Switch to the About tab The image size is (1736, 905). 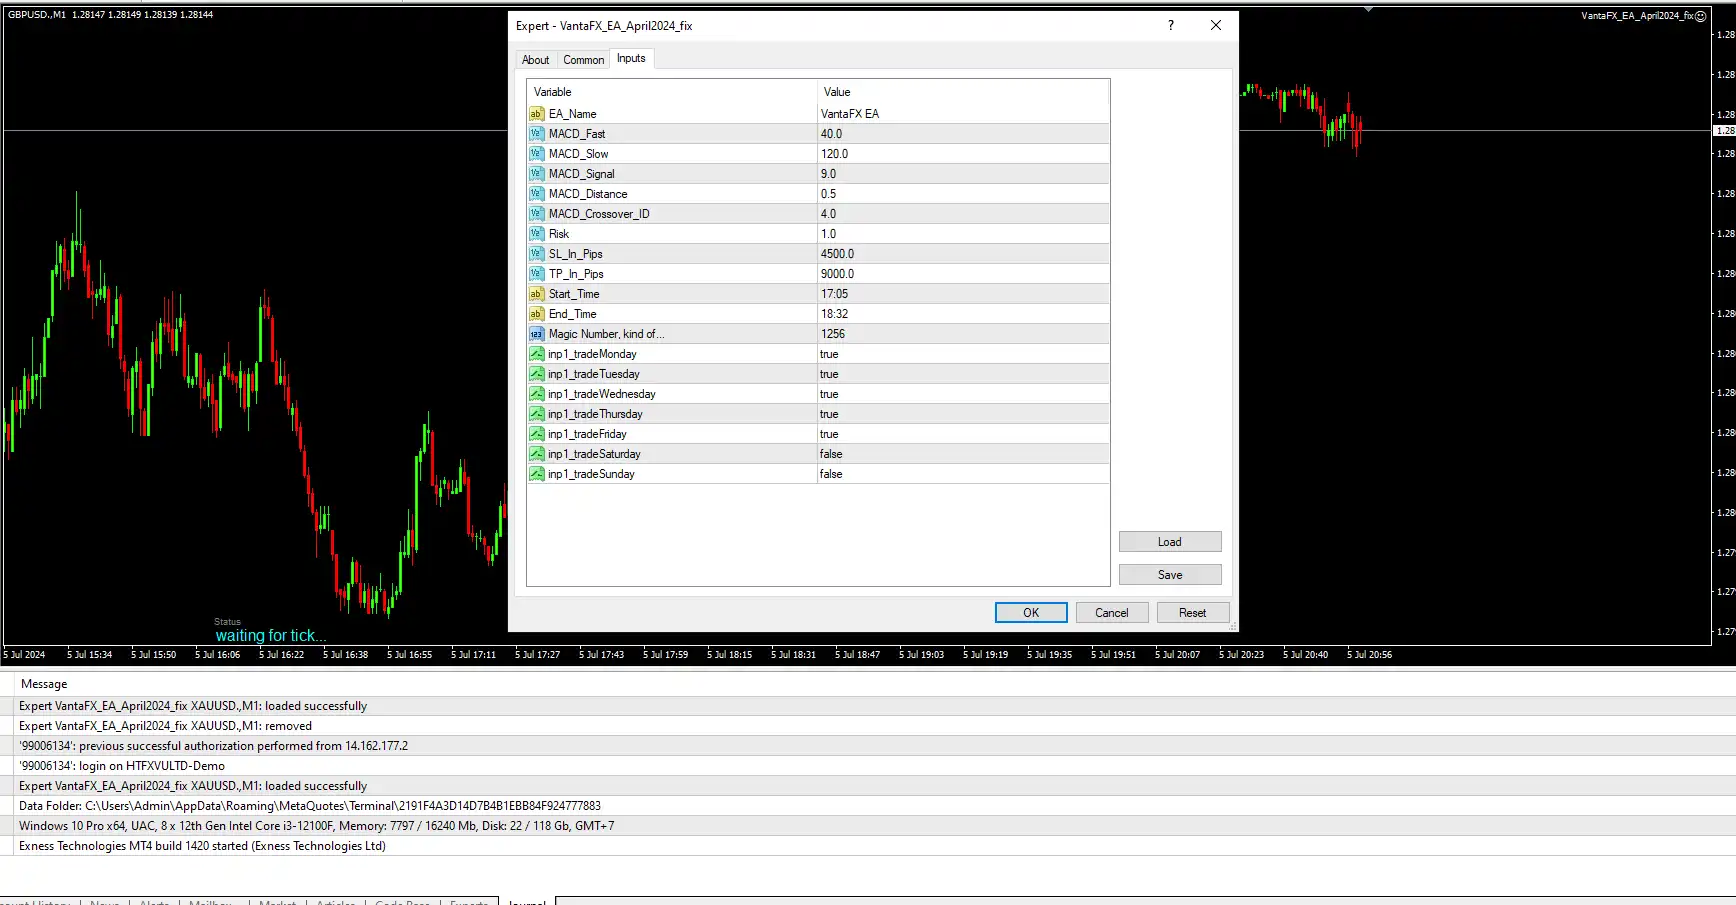pyautogui.click(x=535, y=60)
